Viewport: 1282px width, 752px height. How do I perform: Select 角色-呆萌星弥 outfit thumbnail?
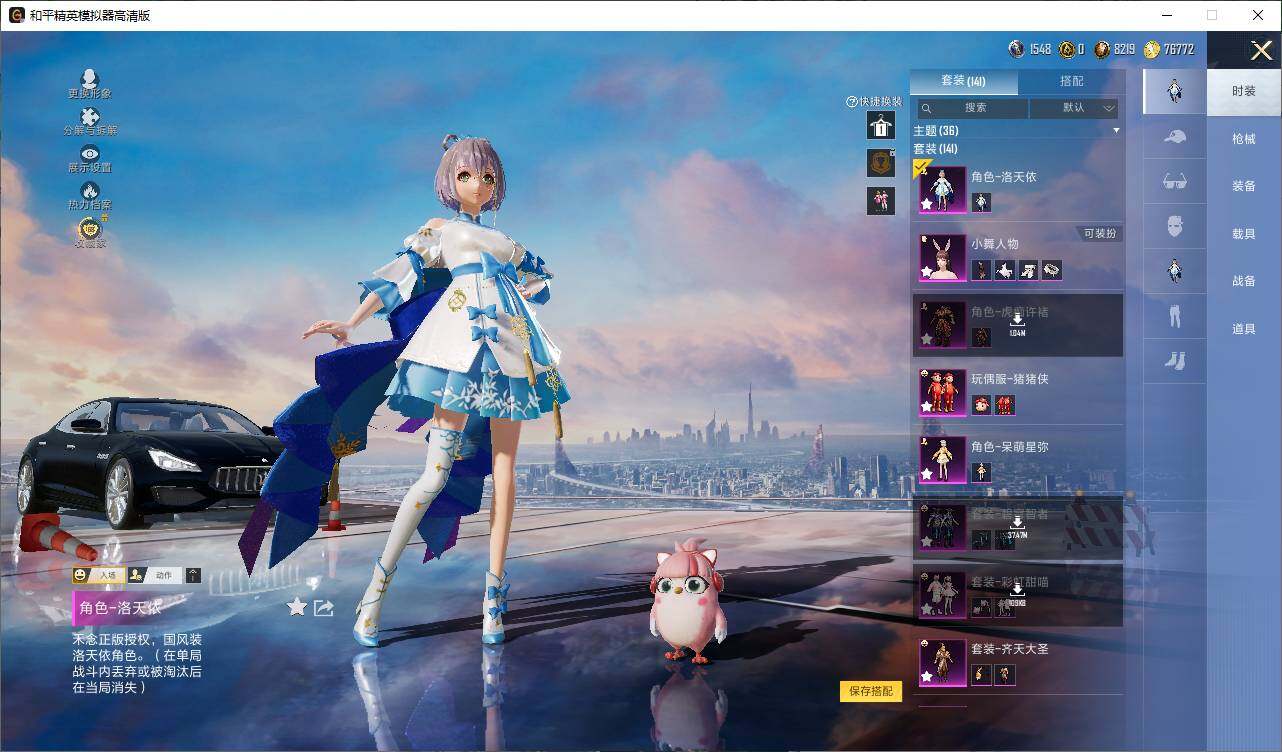[x=943, y=460]
